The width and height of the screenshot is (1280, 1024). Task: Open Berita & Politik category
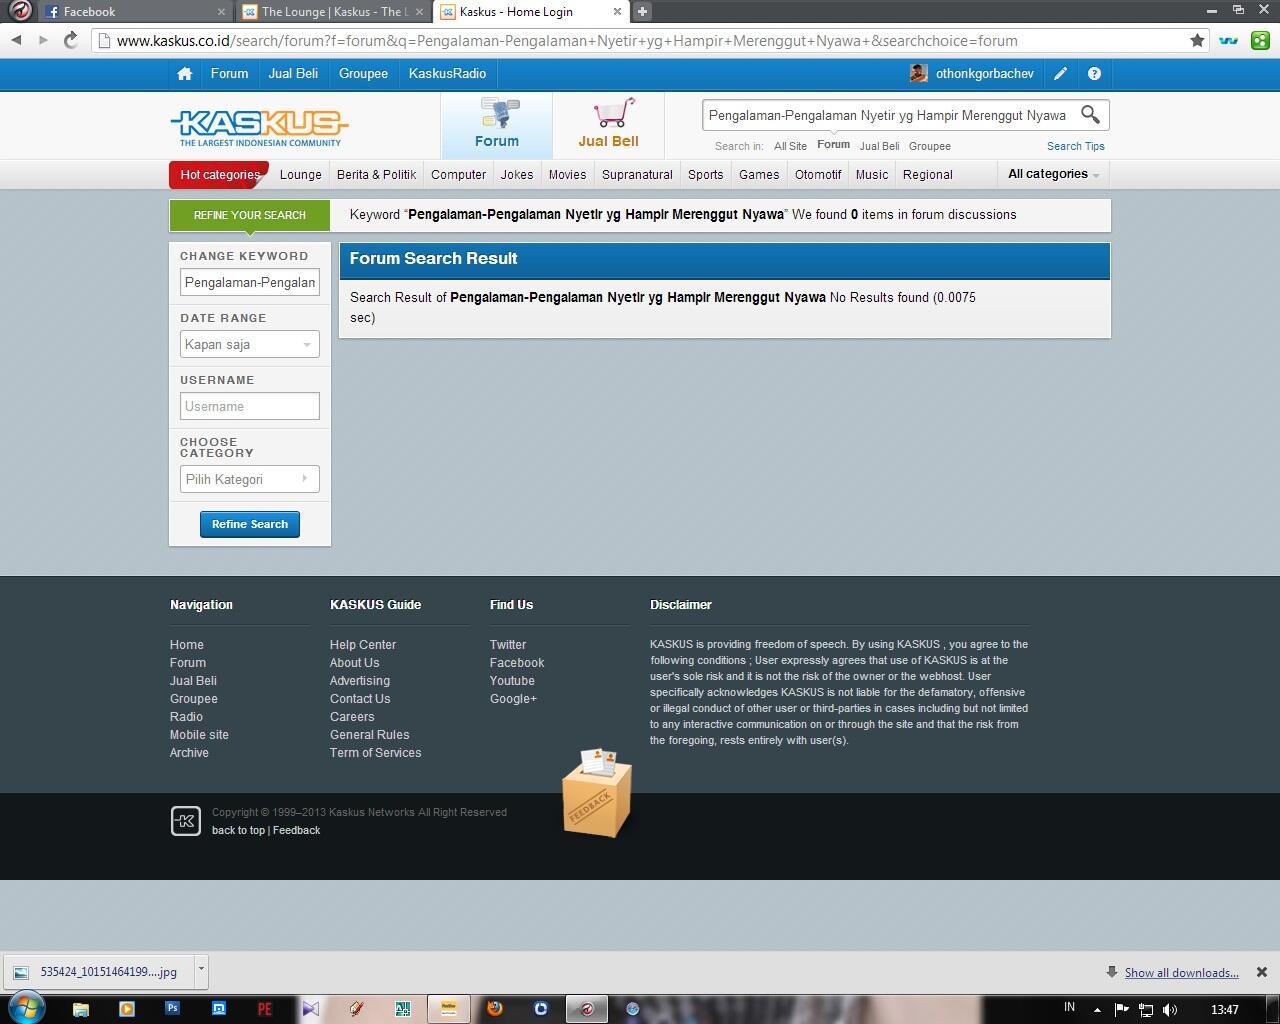(x=376, y=174)
